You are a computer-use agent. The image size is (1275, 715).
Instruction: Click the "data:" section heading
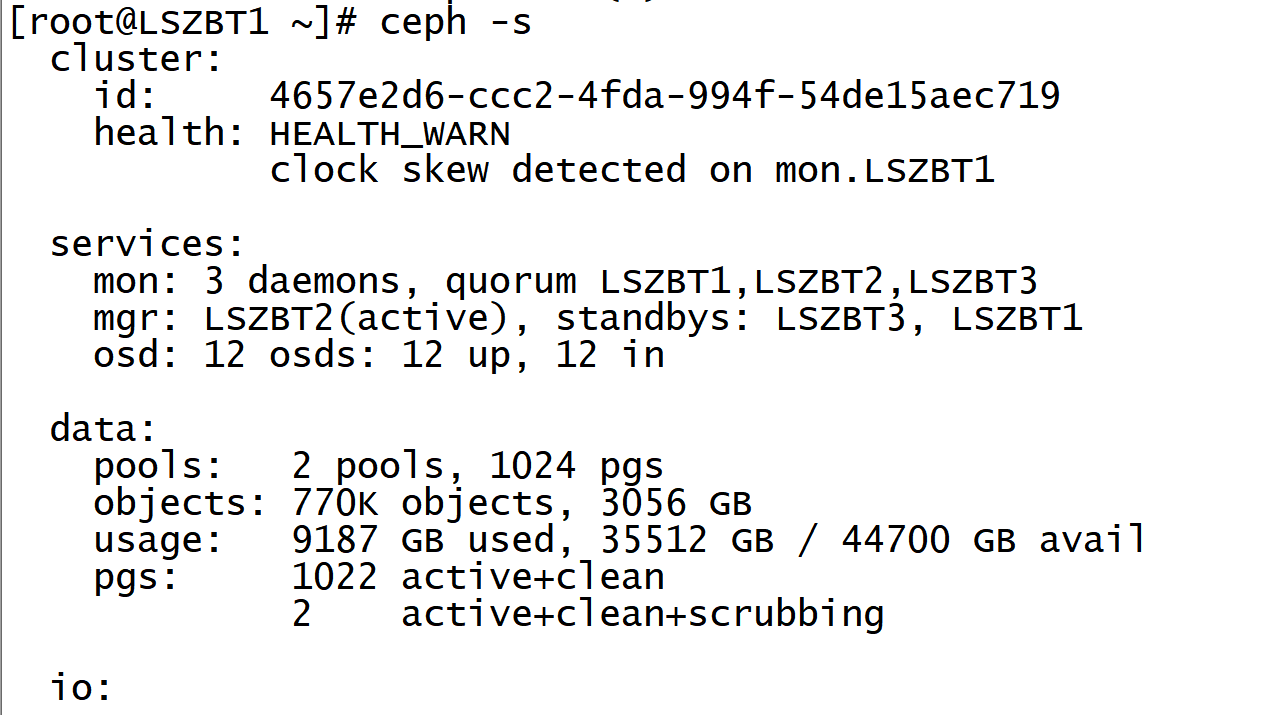103,429
